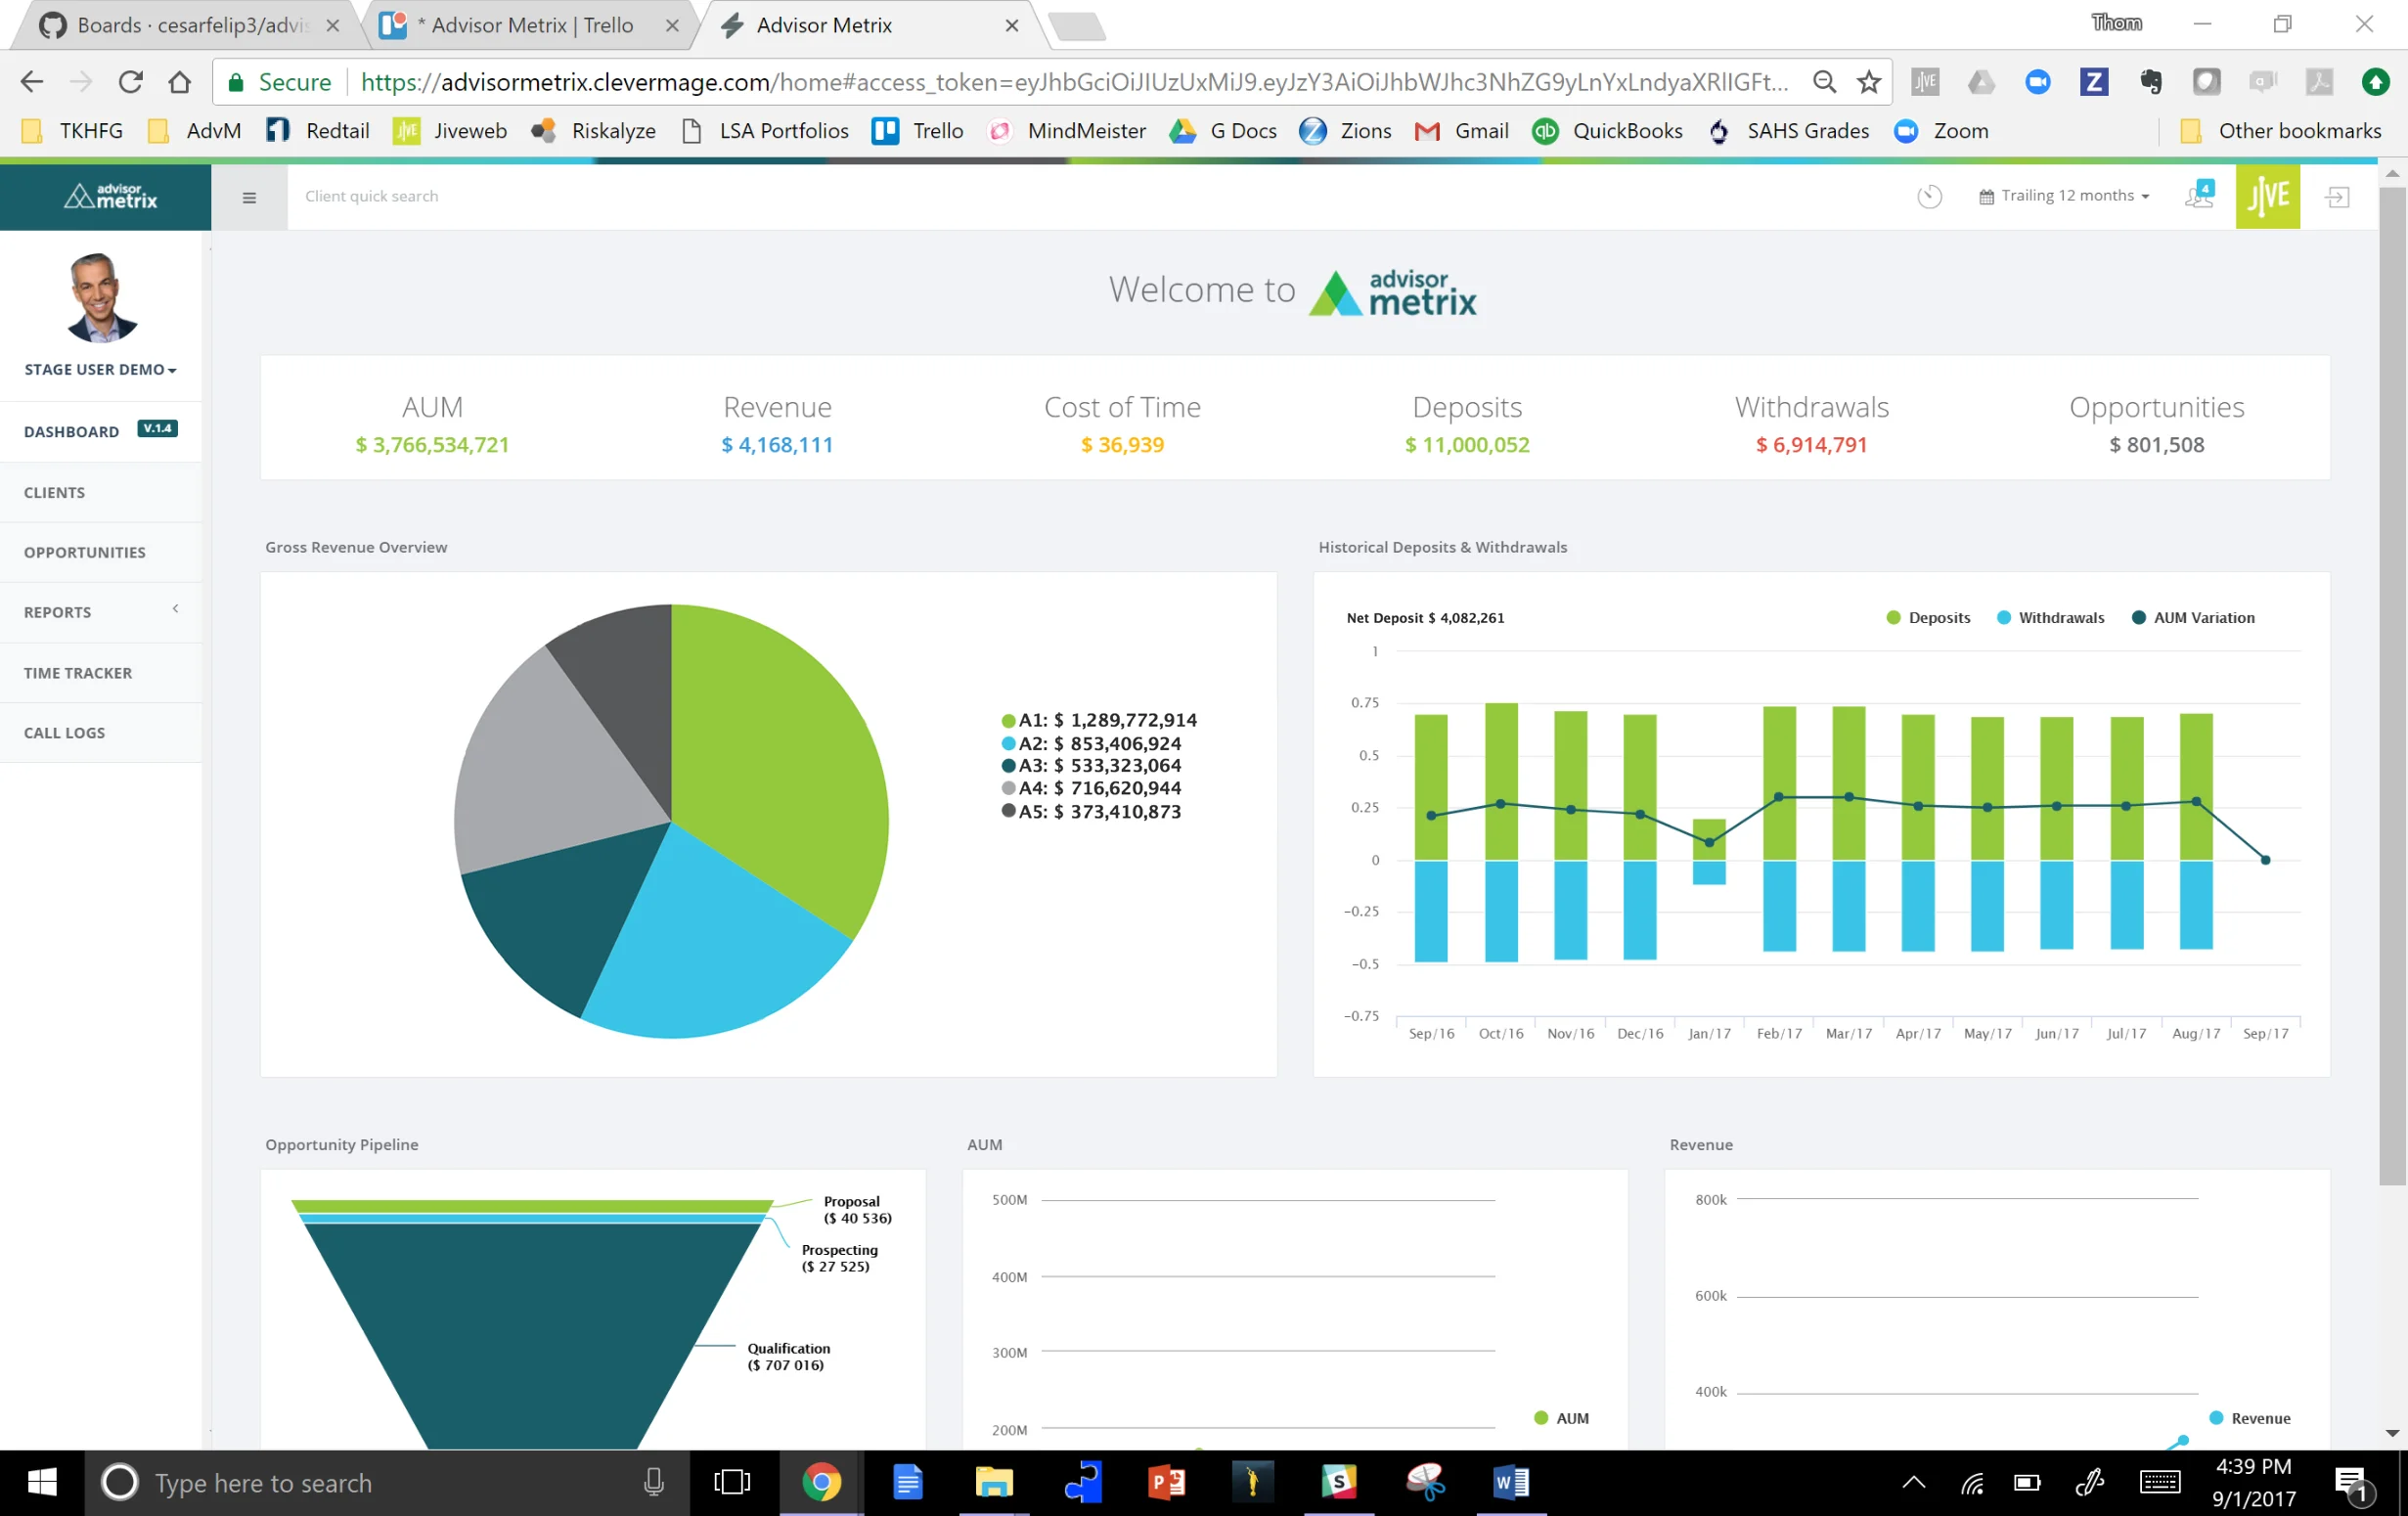Click the Windows Start button
This screenshot has height=1516, width=2408.
tap(41, 1482)
